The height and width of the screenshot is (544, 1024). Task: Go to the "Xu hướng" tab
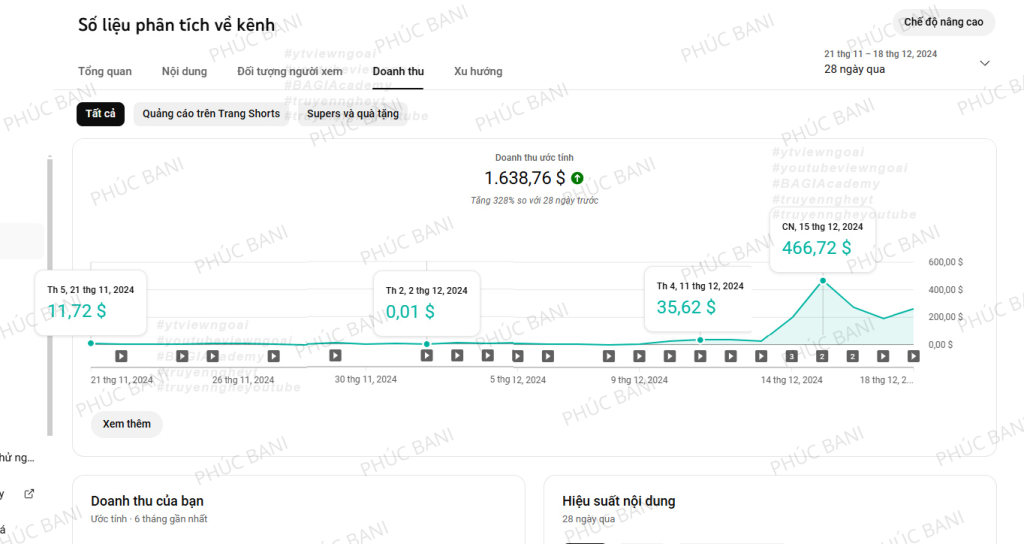(478, 72)
